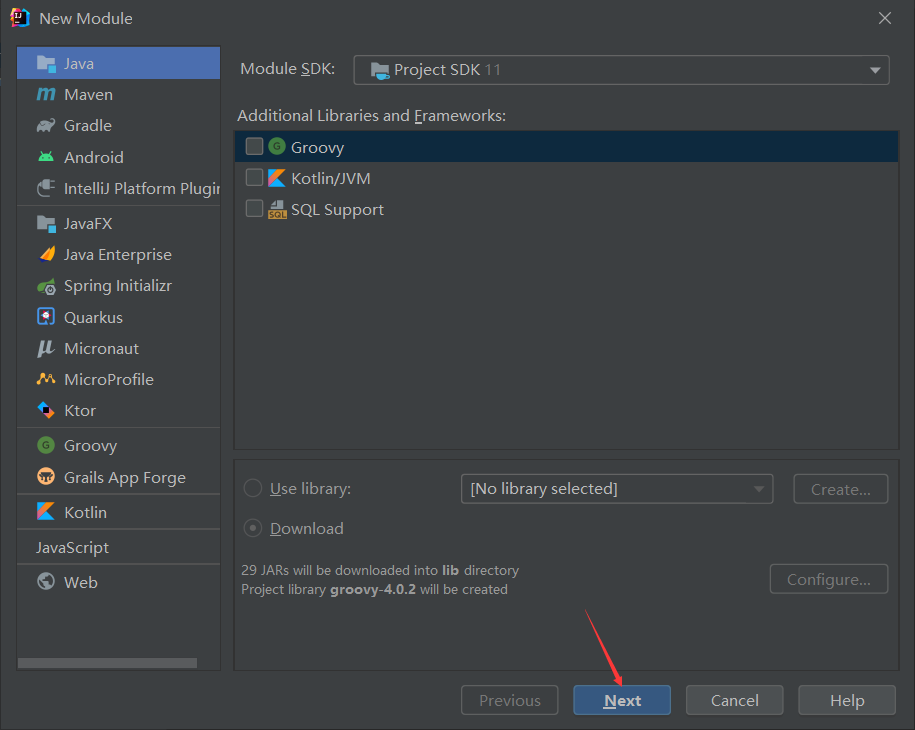The image size is (915, 730).
Task: Expand the No library selected combo box
Action: (616, 489)
